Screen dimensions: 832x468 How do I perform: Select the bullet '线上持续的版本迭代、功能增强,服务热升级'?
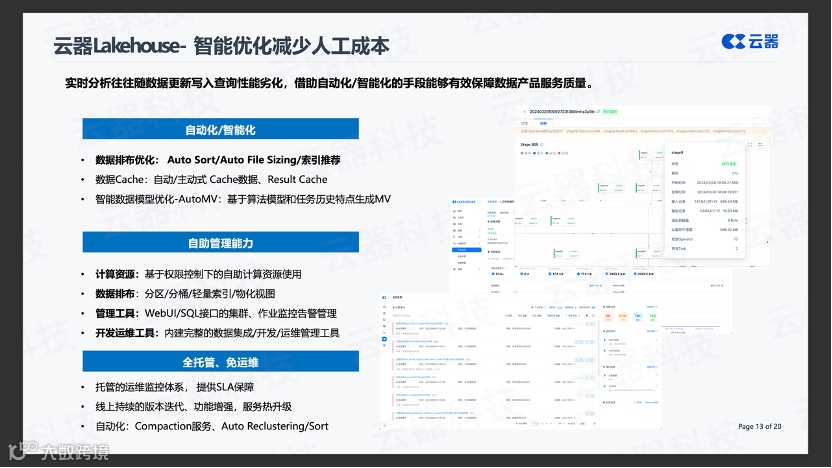click(194, 407)
